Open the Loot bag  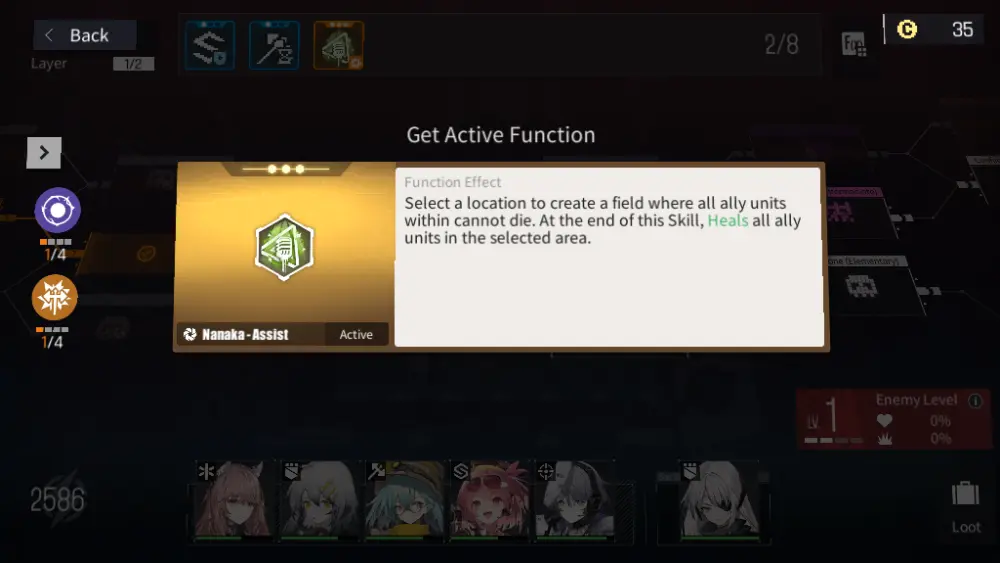tap(966, 507)
